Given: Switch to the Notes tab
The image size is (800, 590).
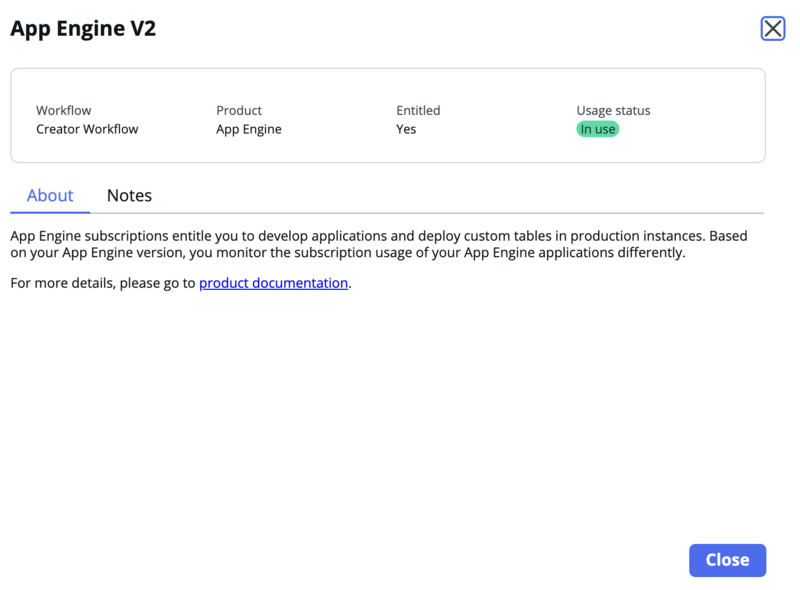Looking at the screenshot, I should (129, 195).
